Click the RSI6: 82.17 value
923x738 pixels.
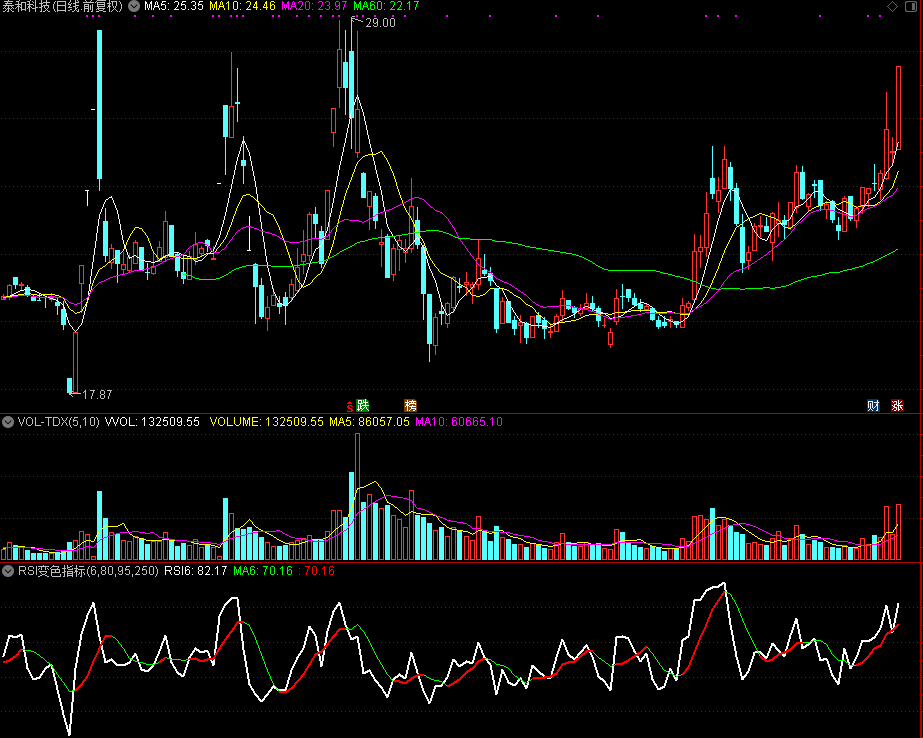(195, 571)
